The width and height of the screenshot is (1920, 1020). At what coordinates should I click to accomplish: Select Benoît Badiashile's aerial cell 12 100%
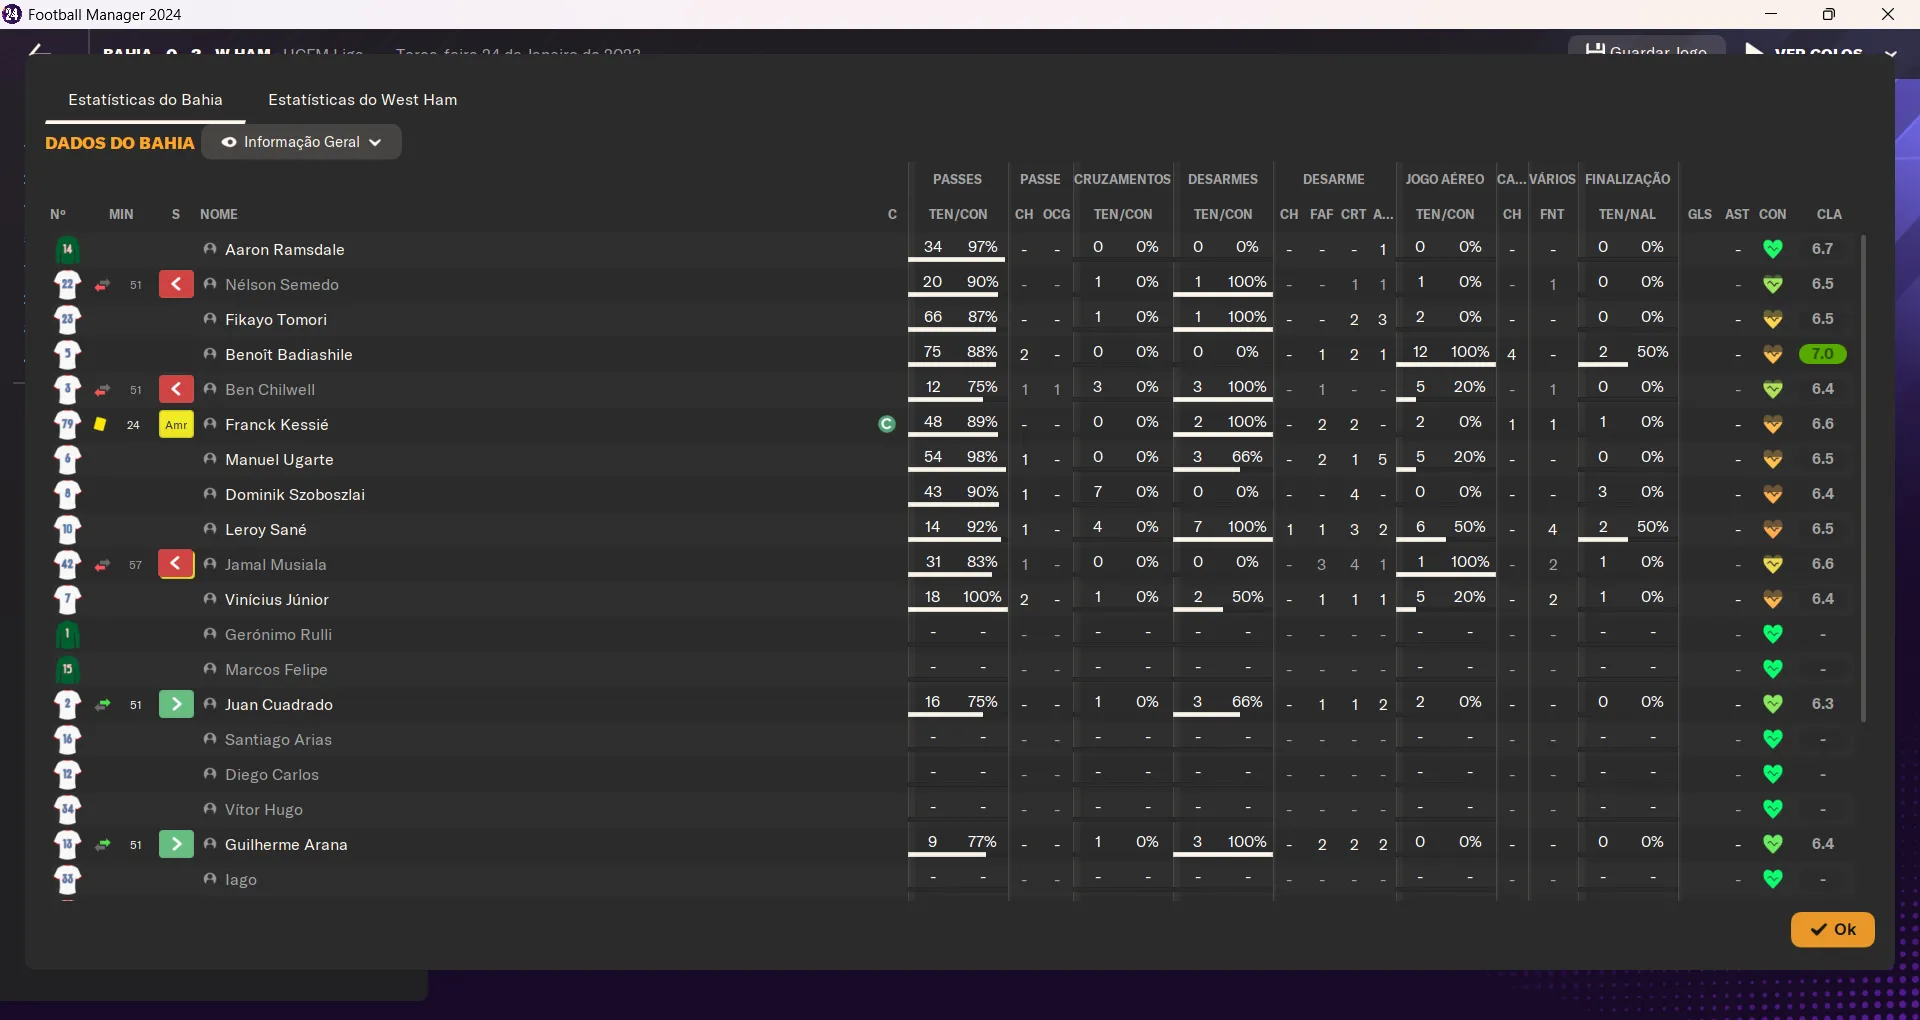pyautogui.click(x=1445, y=352)
